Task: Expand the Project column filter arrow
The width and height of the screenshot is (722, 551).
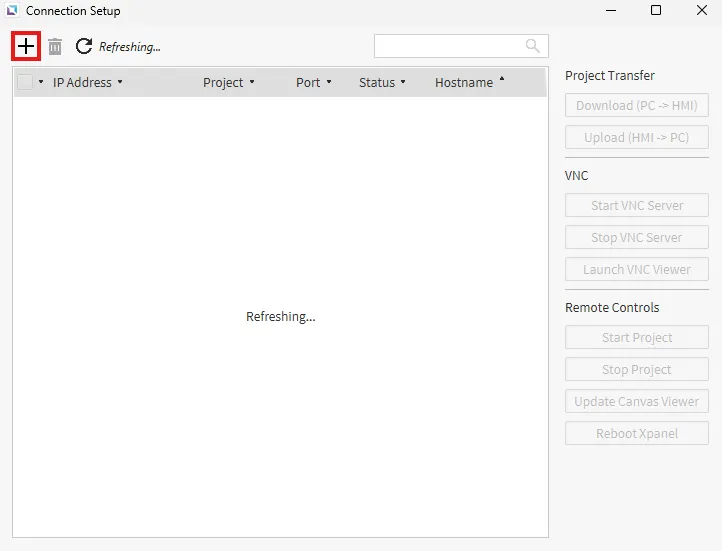Action: click(x=252, y=82)
